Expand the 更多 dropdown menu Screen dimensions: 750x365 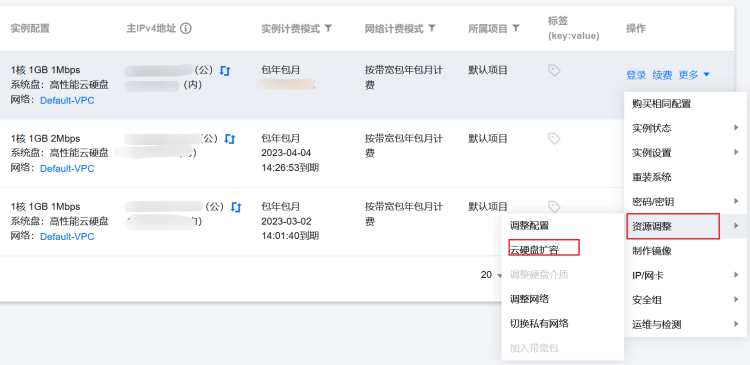(694, 75)
